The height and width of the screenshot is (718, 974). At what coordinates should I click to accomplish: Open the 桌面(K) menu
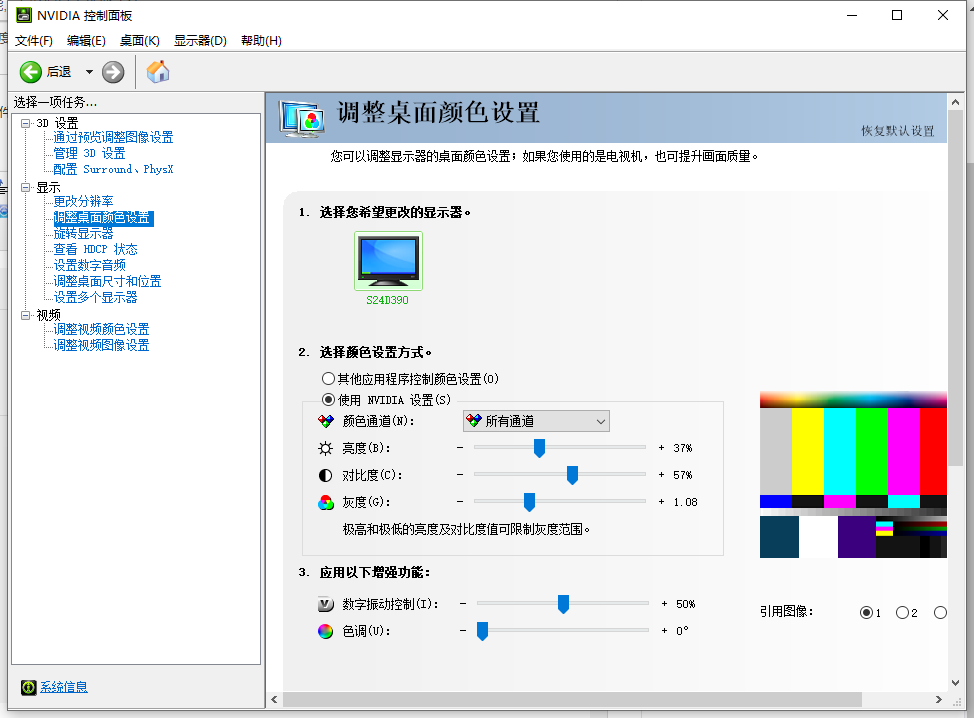139,40
